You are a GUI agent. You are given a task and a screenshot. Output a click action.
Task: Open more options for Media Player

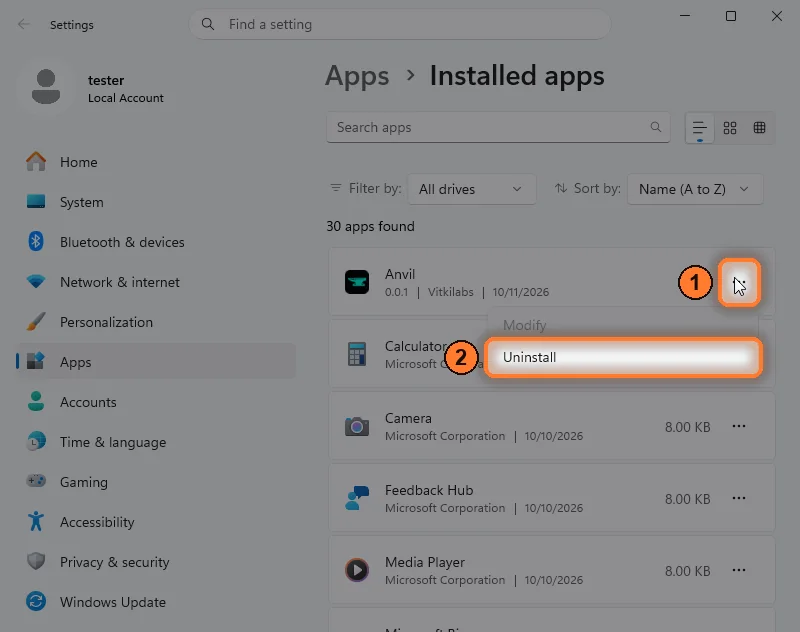point(739,570)
